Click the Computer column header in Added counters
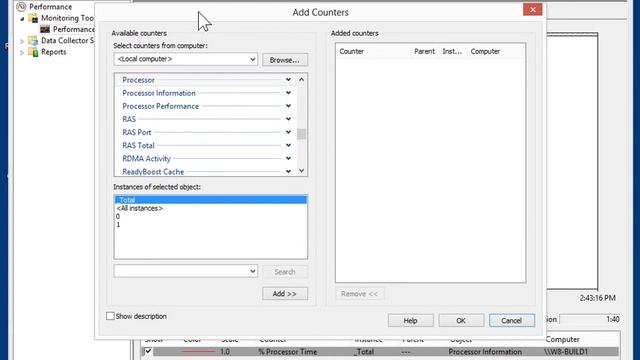 coord(485,51)
